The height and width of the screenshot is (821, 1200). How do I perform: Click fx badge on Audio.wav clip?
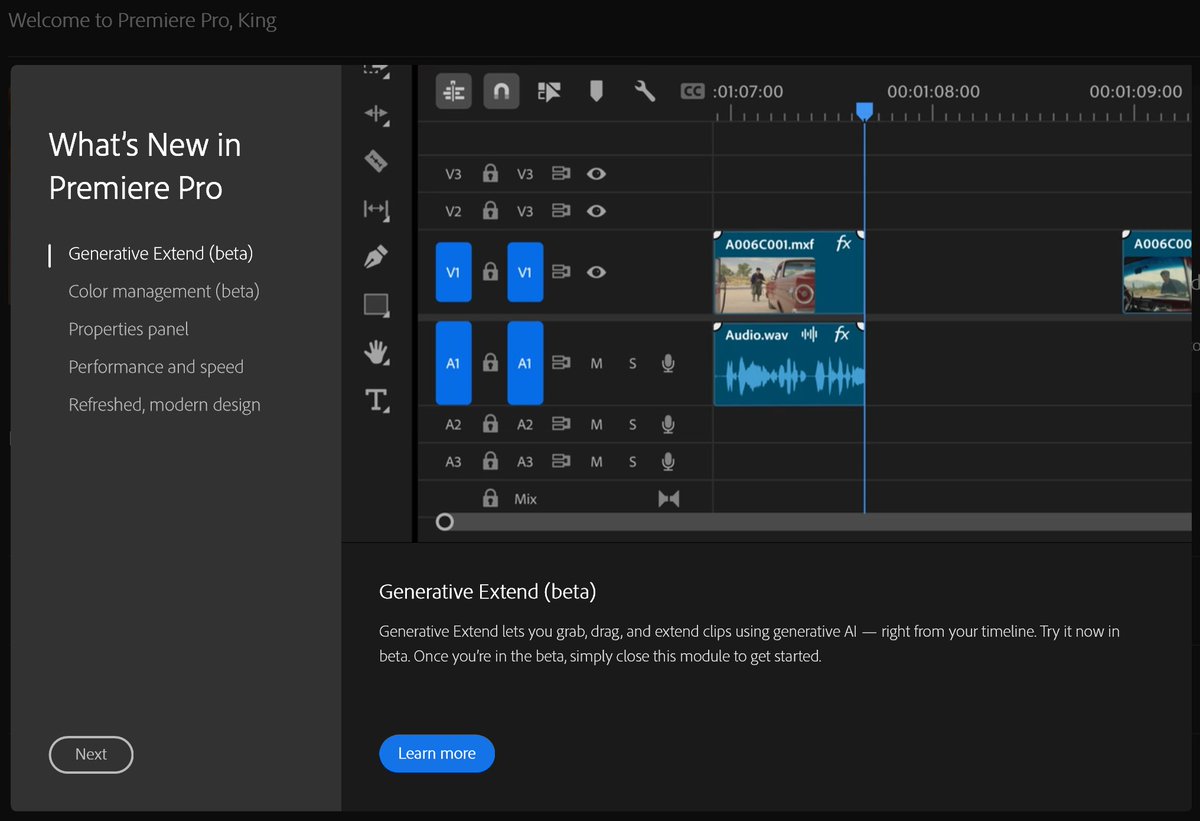point(842,335)
